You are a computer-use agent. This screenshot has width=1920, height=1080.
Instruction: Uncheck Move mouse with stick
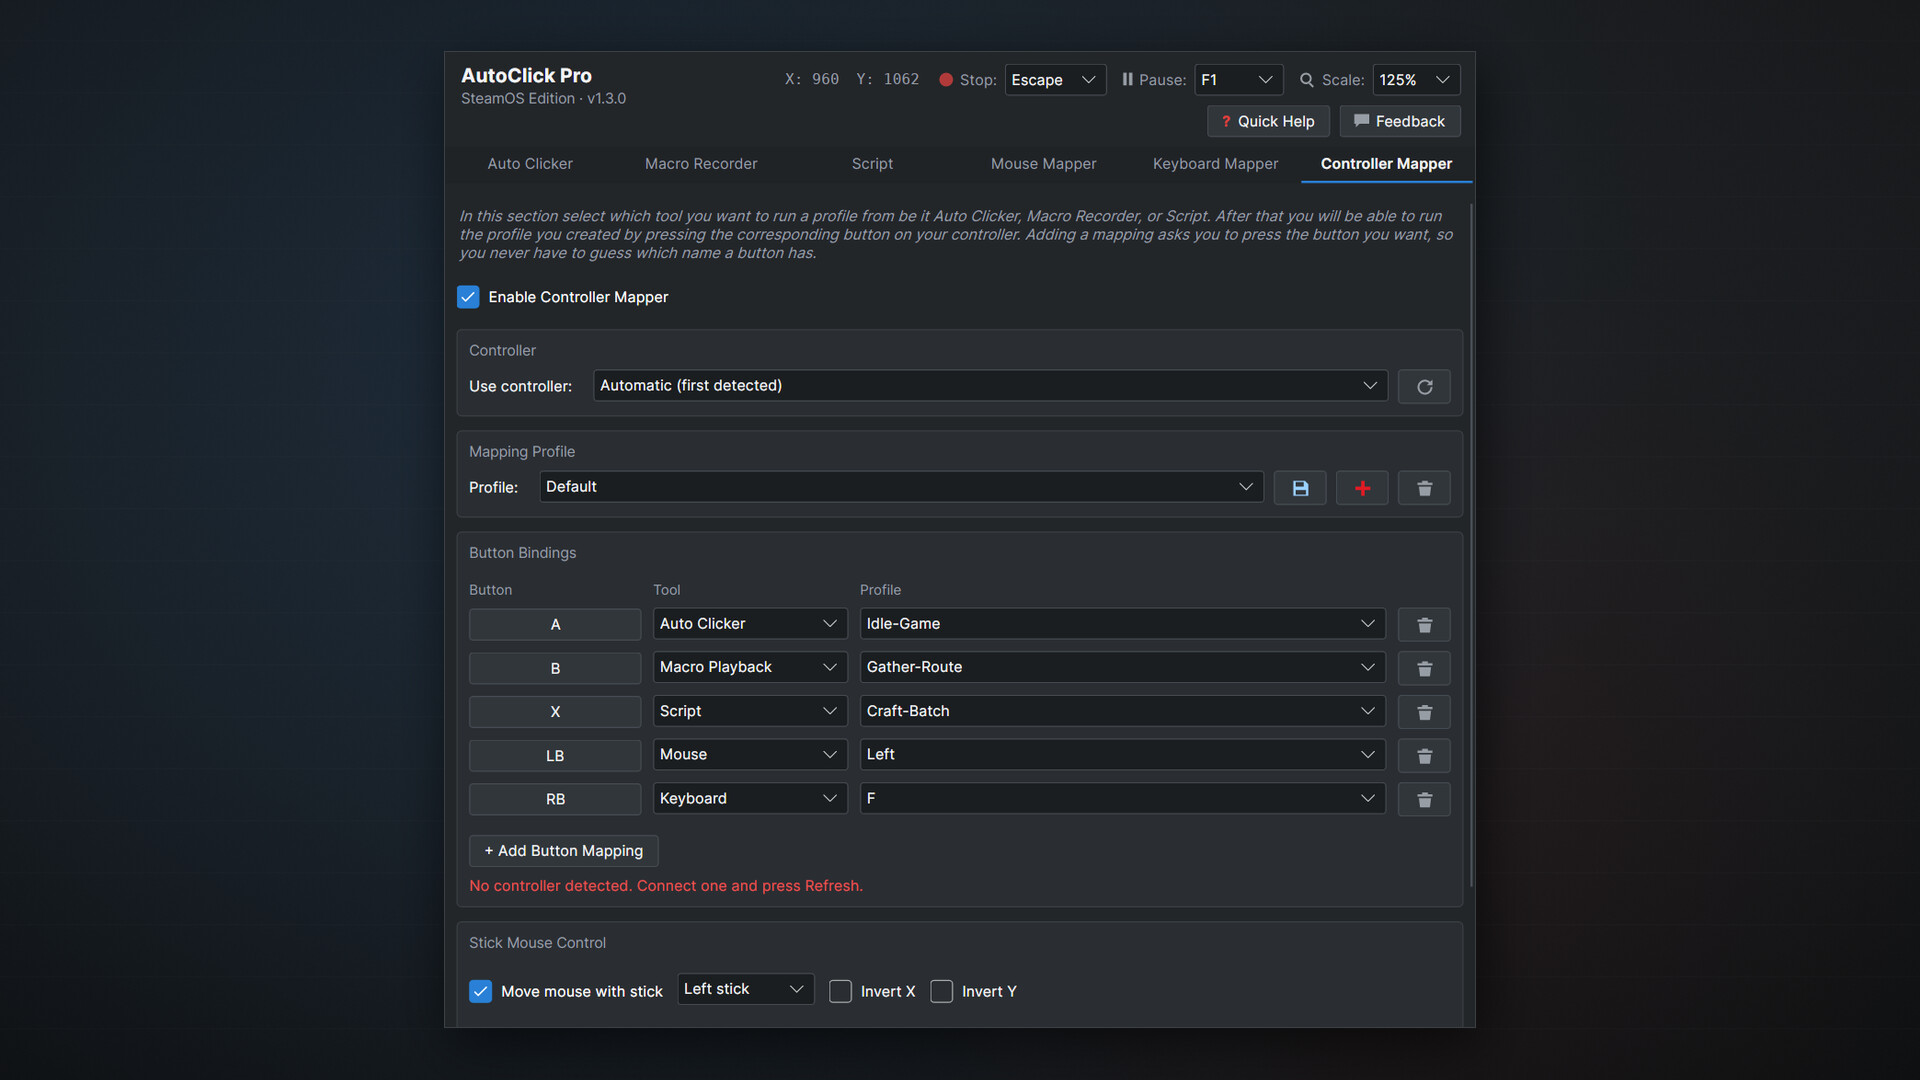coord(480,991)
